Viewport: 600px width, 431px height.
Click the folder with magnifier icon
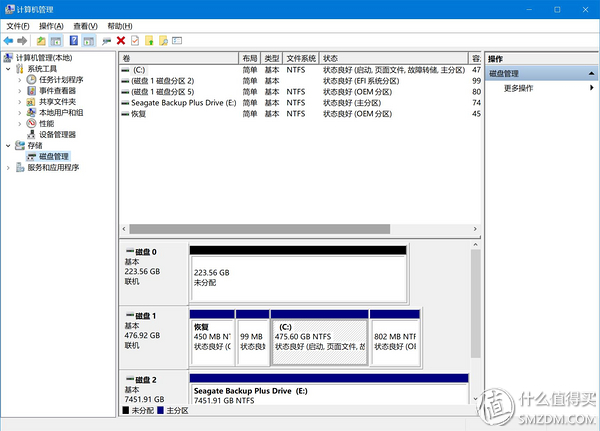[163, 41]
